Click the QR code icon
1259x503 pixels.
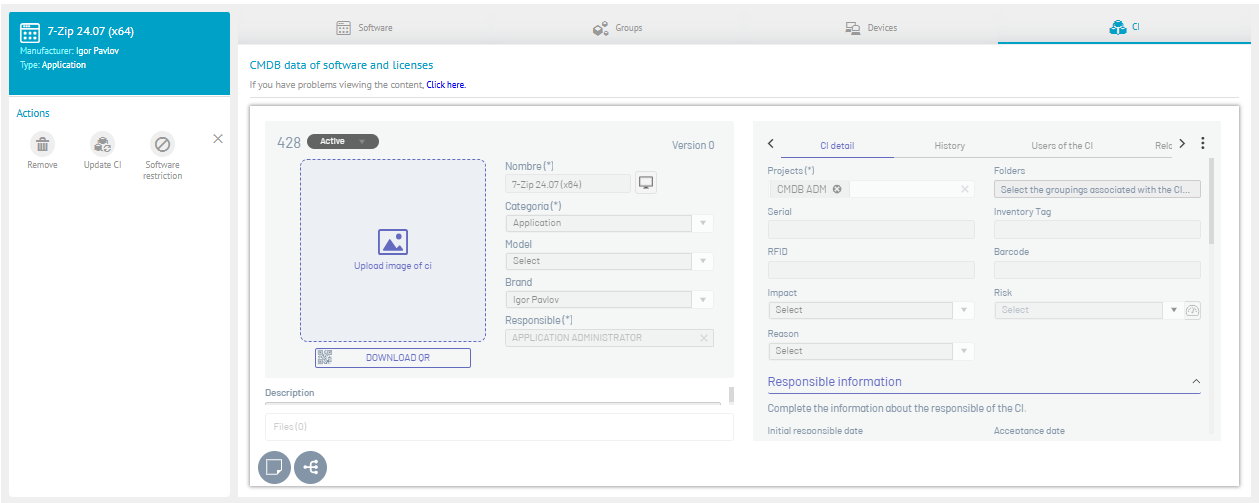coord(324,357)
